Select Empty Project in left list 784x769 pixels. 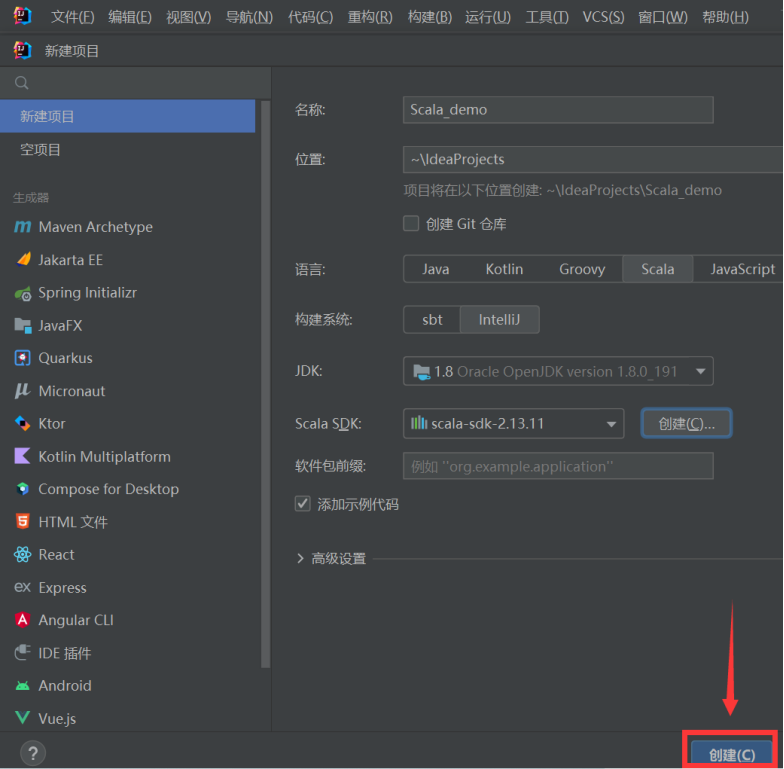128,150
